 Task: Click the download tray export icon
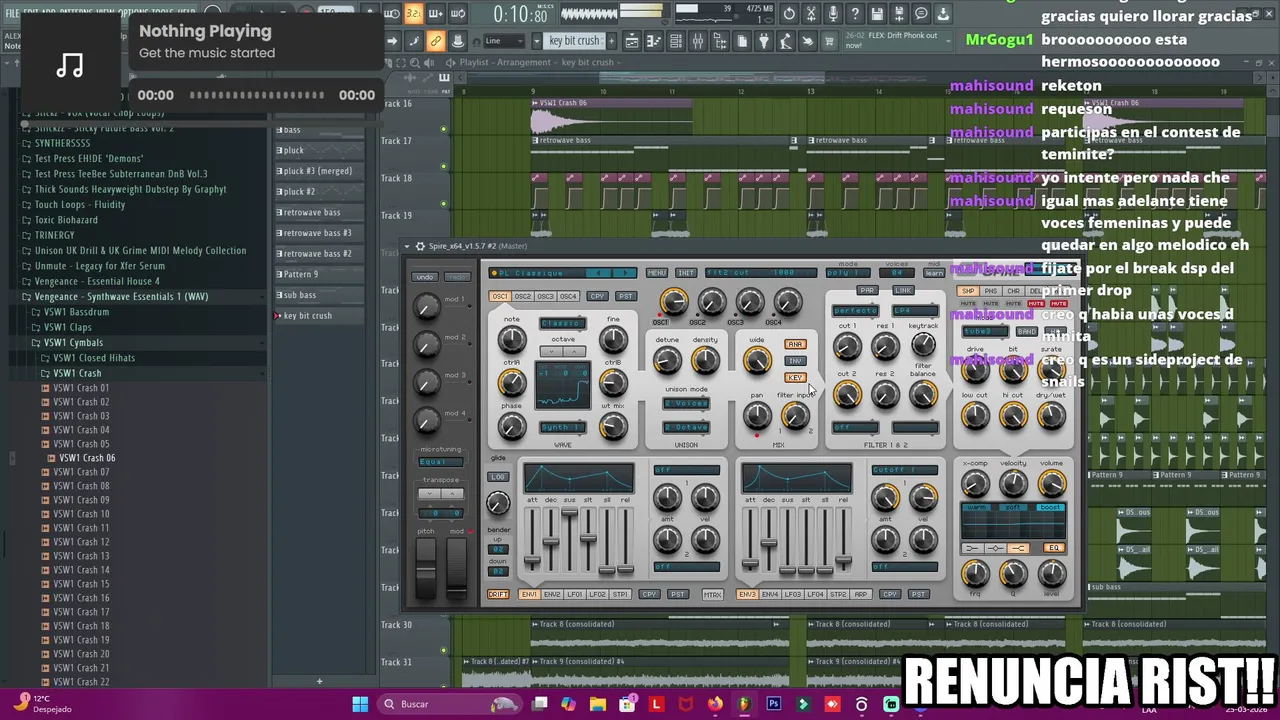(942, 14)
